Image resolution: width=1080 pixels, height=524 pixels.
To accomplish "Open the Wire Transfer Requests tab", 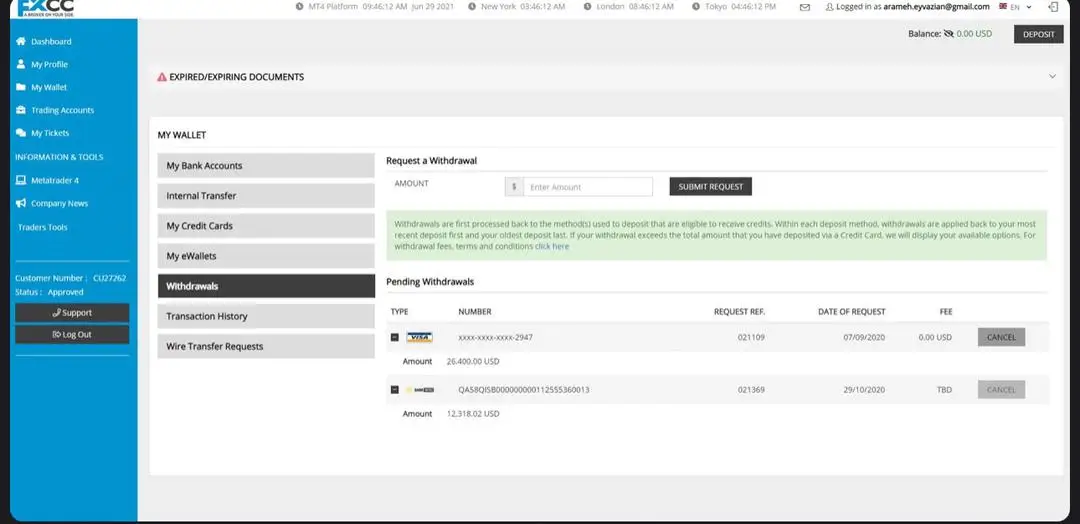I will 266,346.
